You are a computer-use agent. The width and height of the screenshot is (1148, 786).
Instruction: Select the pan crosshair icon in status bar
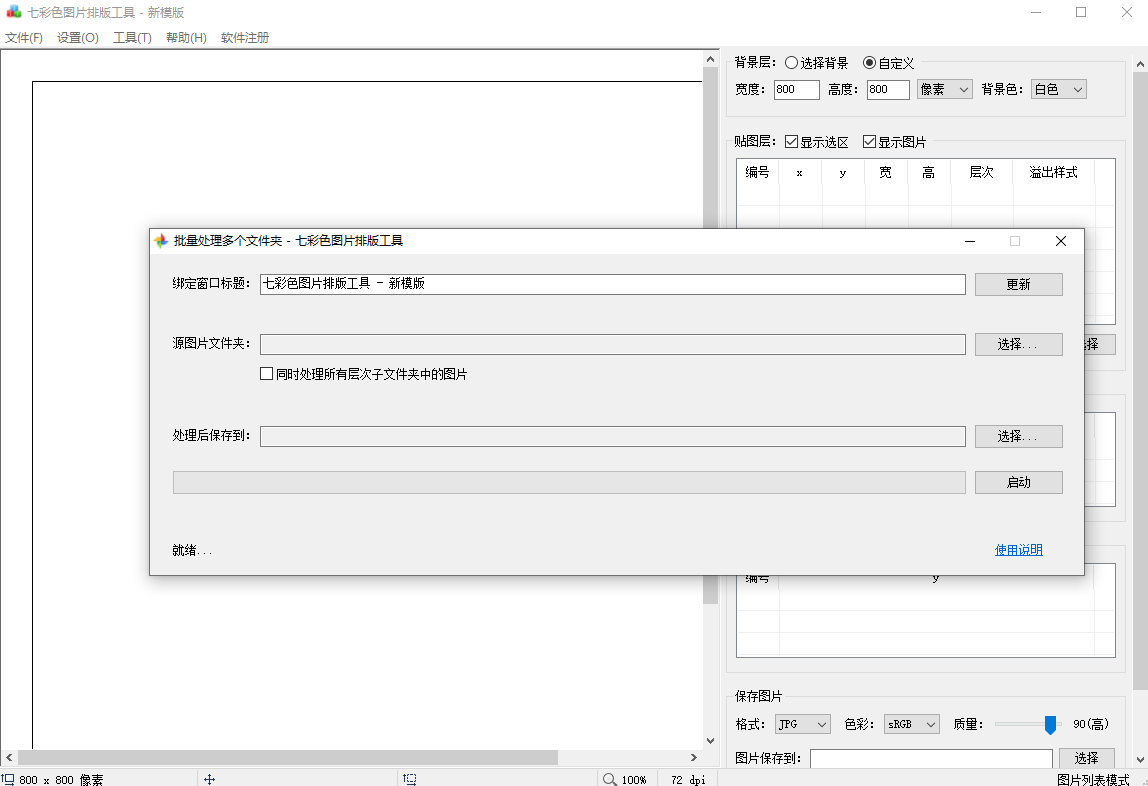tap(210, 778)
